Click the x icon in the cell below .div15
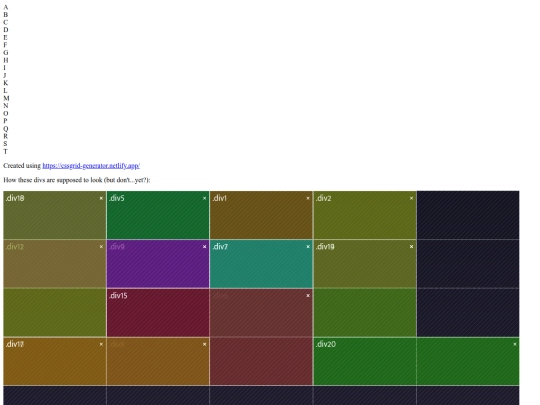 (205, 344)
